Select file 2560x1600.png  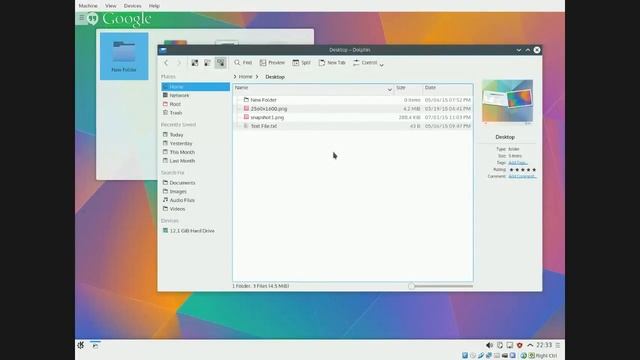tap(353, 109)
